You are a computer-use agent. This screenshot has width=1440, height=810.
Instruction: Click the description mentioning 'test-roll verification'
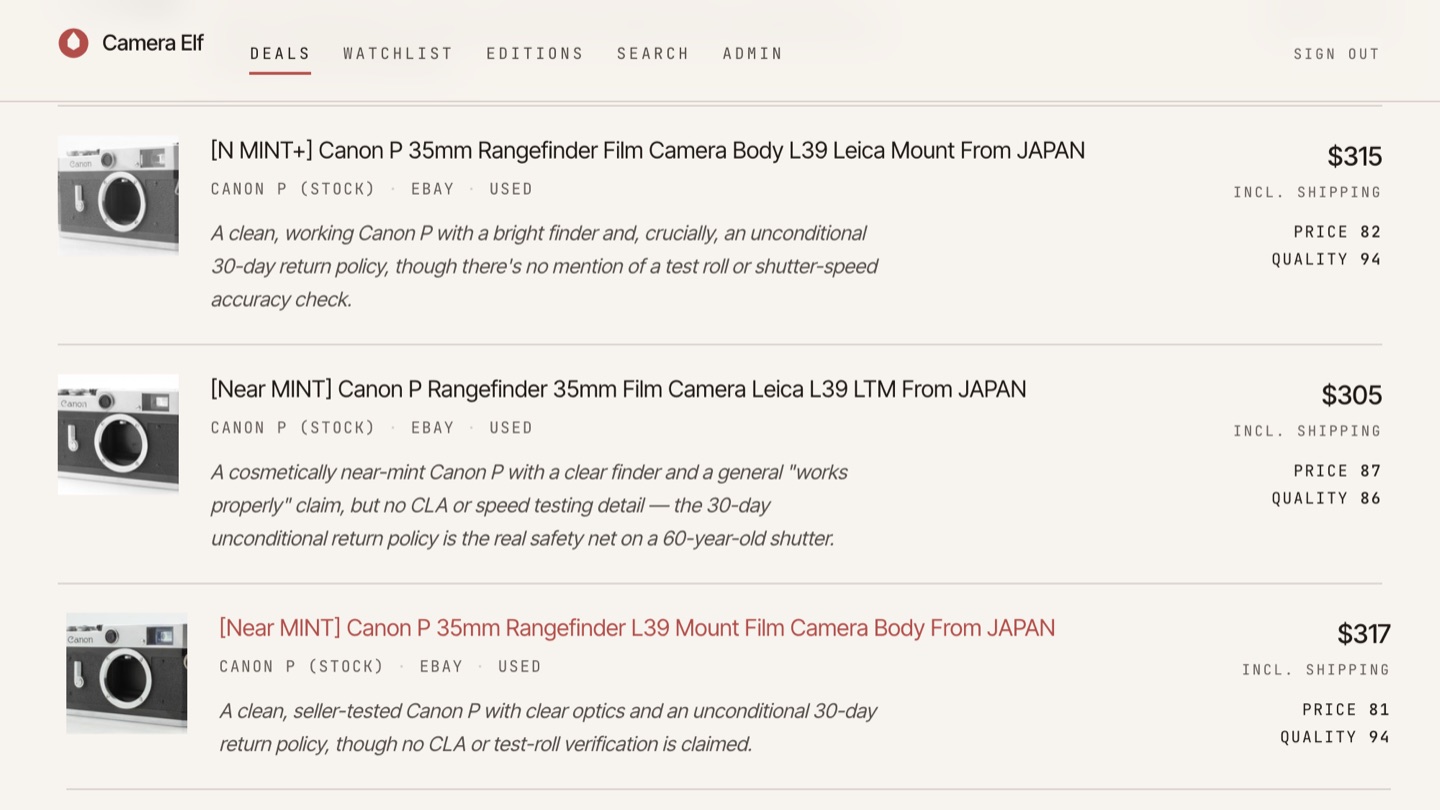pyautogui.click(x=548, y=728)
